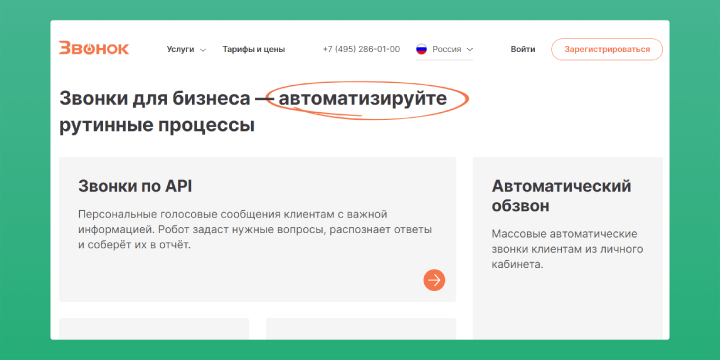This screenshot has width=720, height=360.
Task: Click the Звонки по API description text
Action: pyautogui.click(x=255, y=230)
